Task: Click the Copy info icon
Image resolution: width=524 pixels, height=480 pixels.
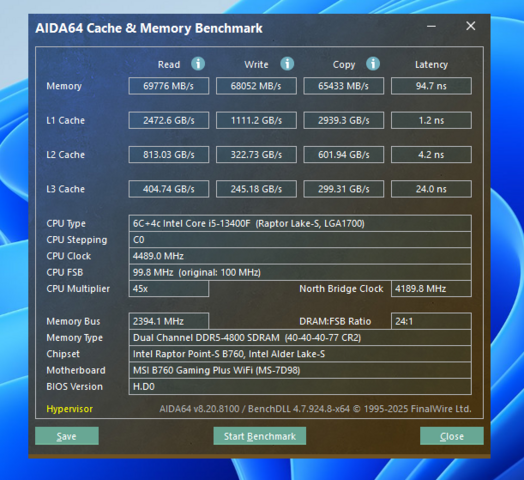Action: [x=373, y=64]
